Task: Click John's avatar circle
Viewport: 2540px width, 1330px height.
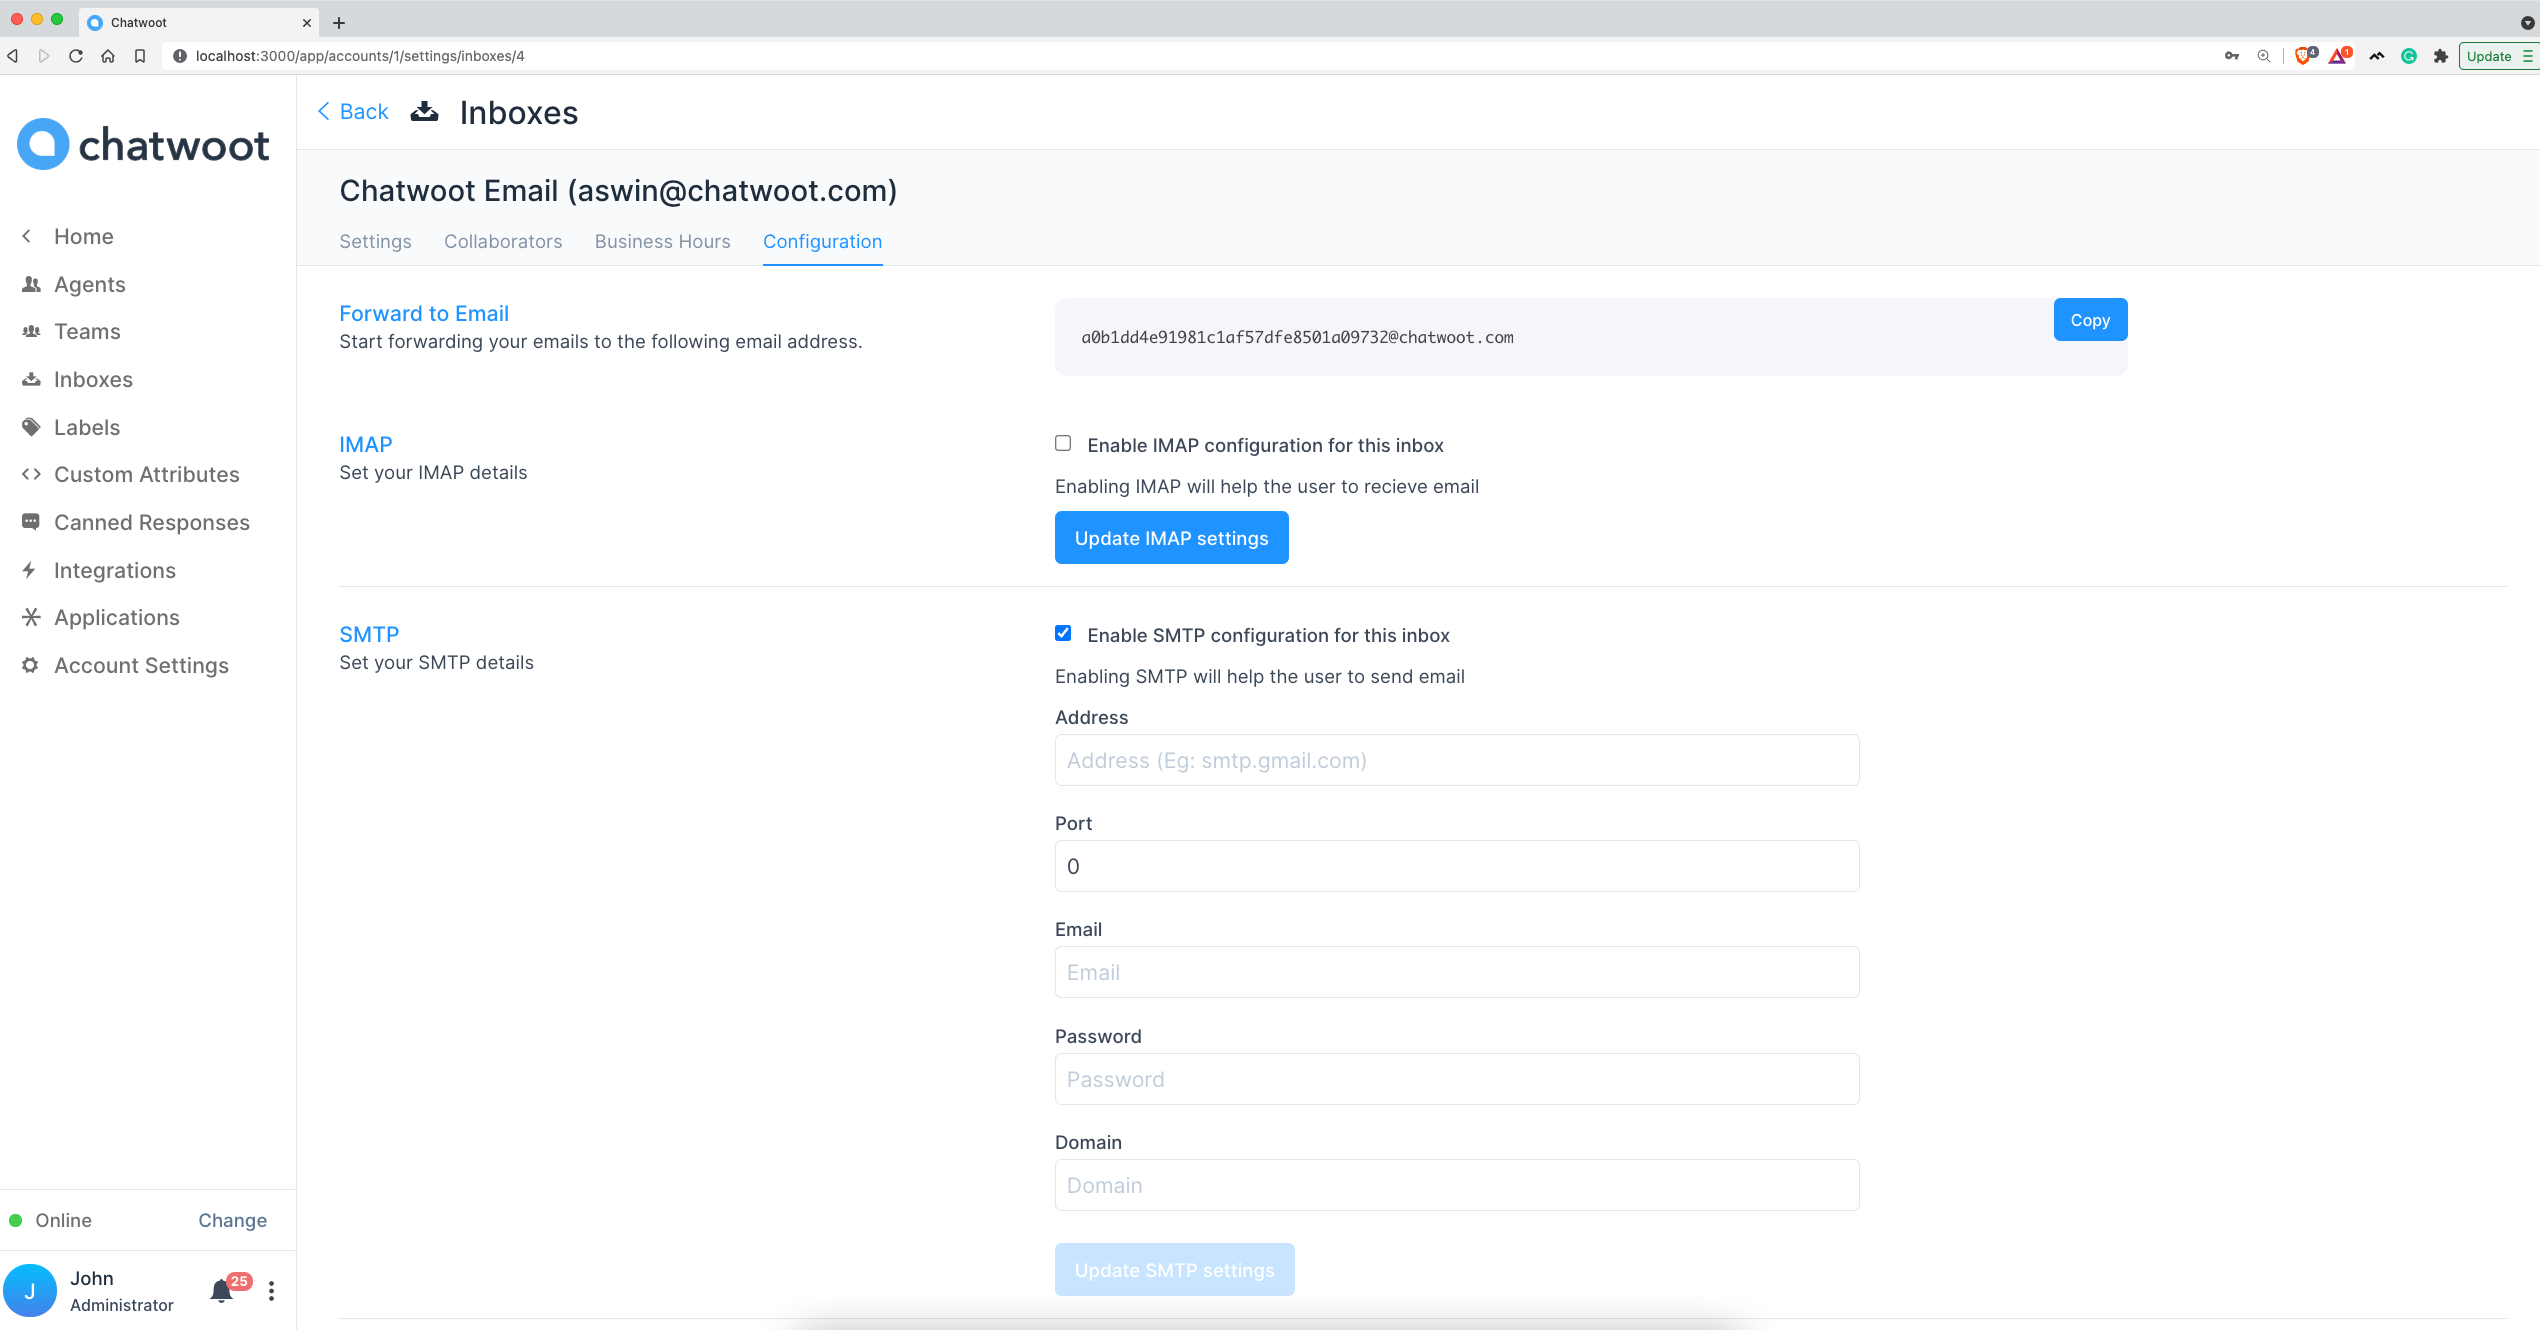Action: 30,1291
